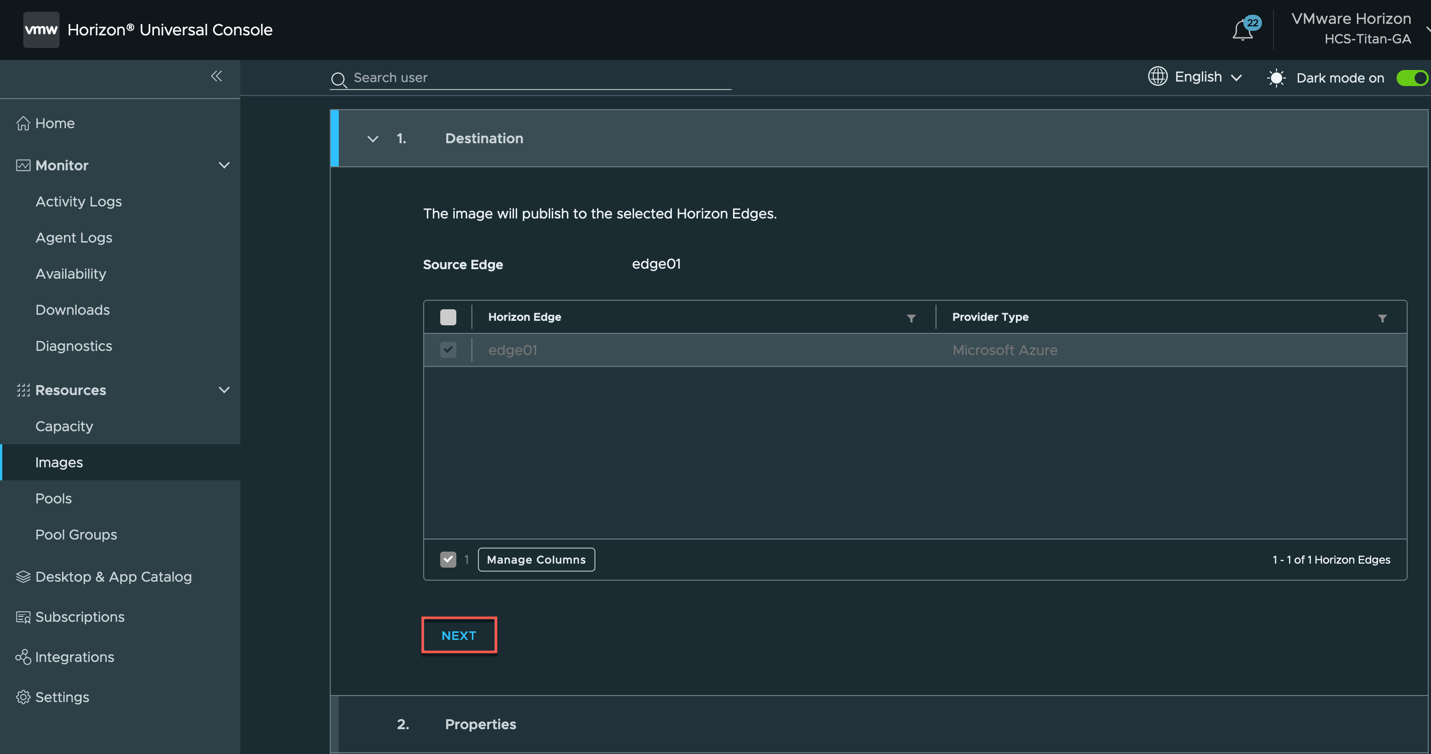Click edge01 cell in table

pos(513,350)
